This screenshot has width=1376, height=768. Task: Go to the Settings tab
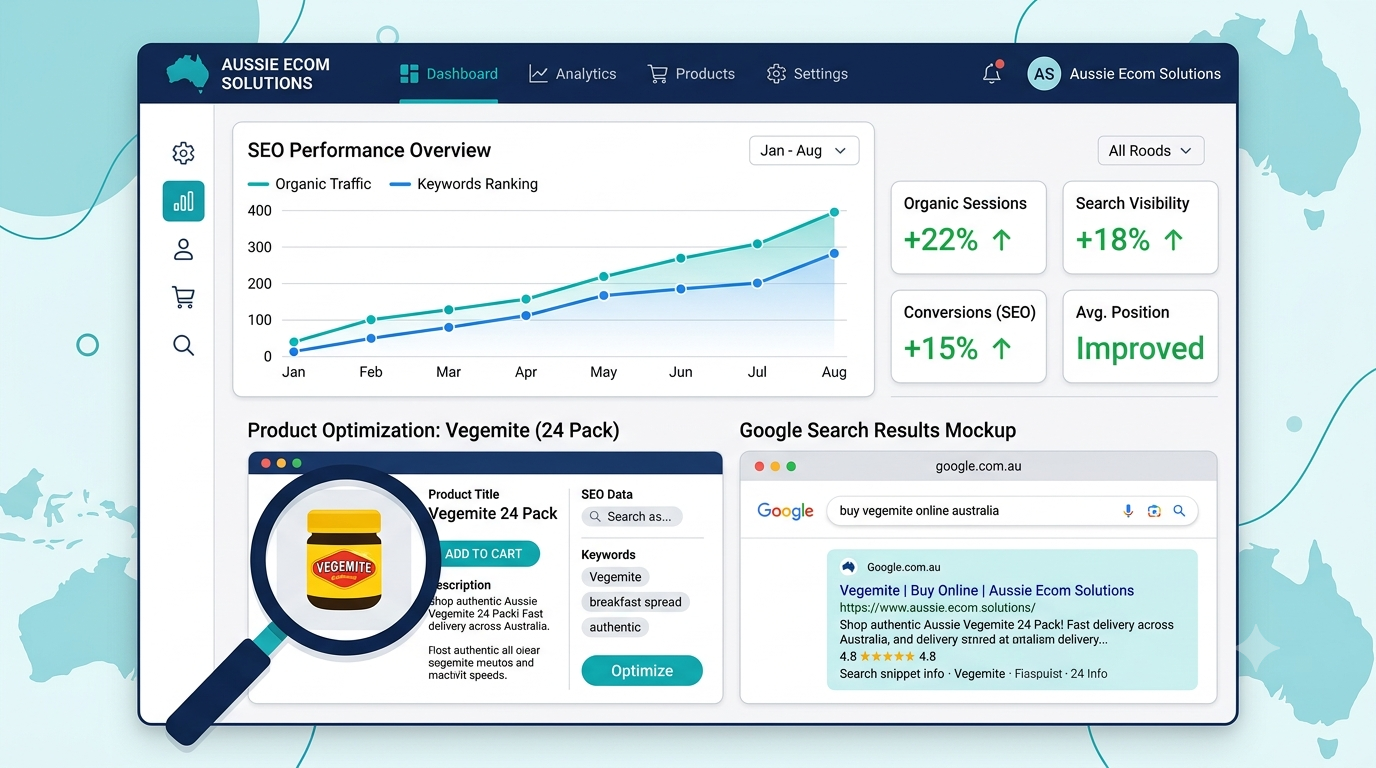point(807,74)
